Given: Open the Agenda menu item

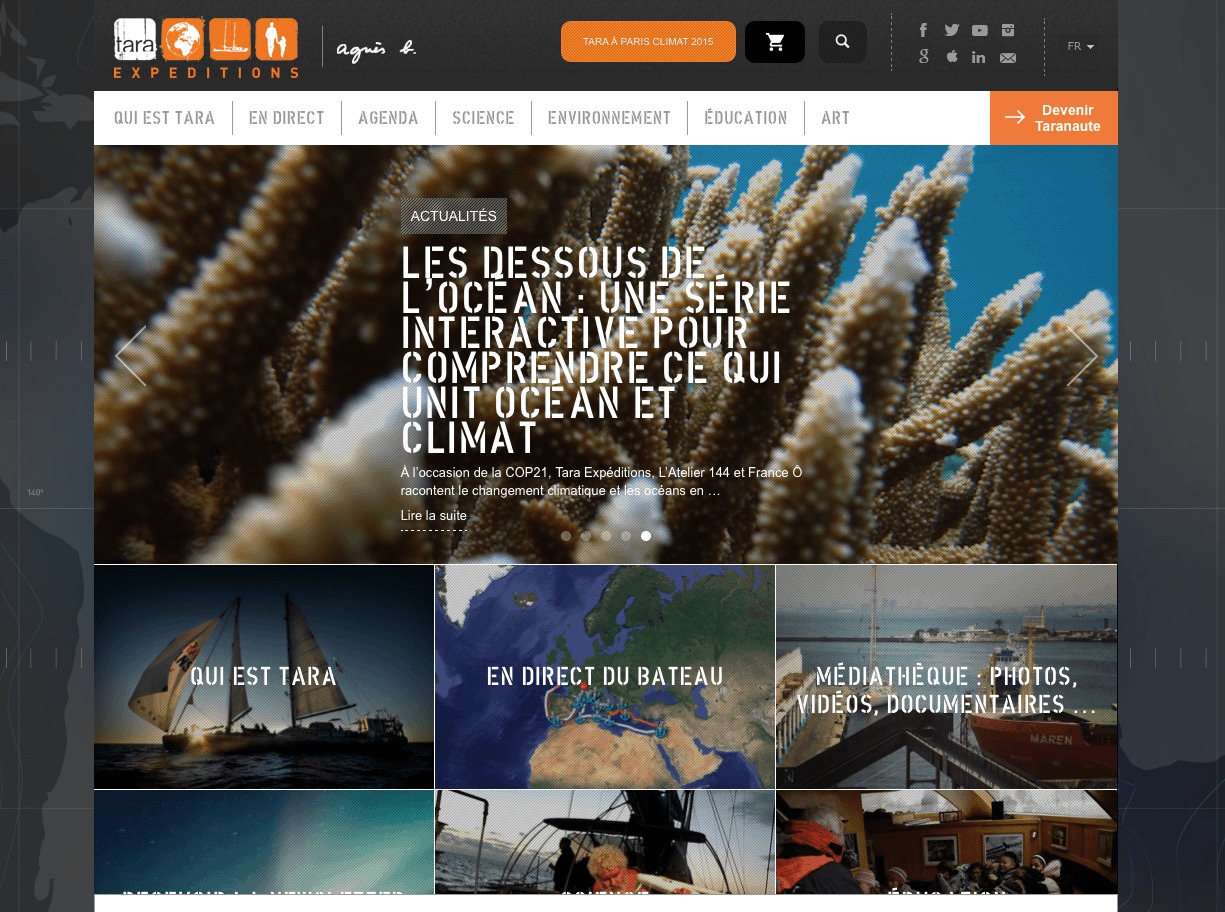Looking at the screenshot, I should pos(388,118).
